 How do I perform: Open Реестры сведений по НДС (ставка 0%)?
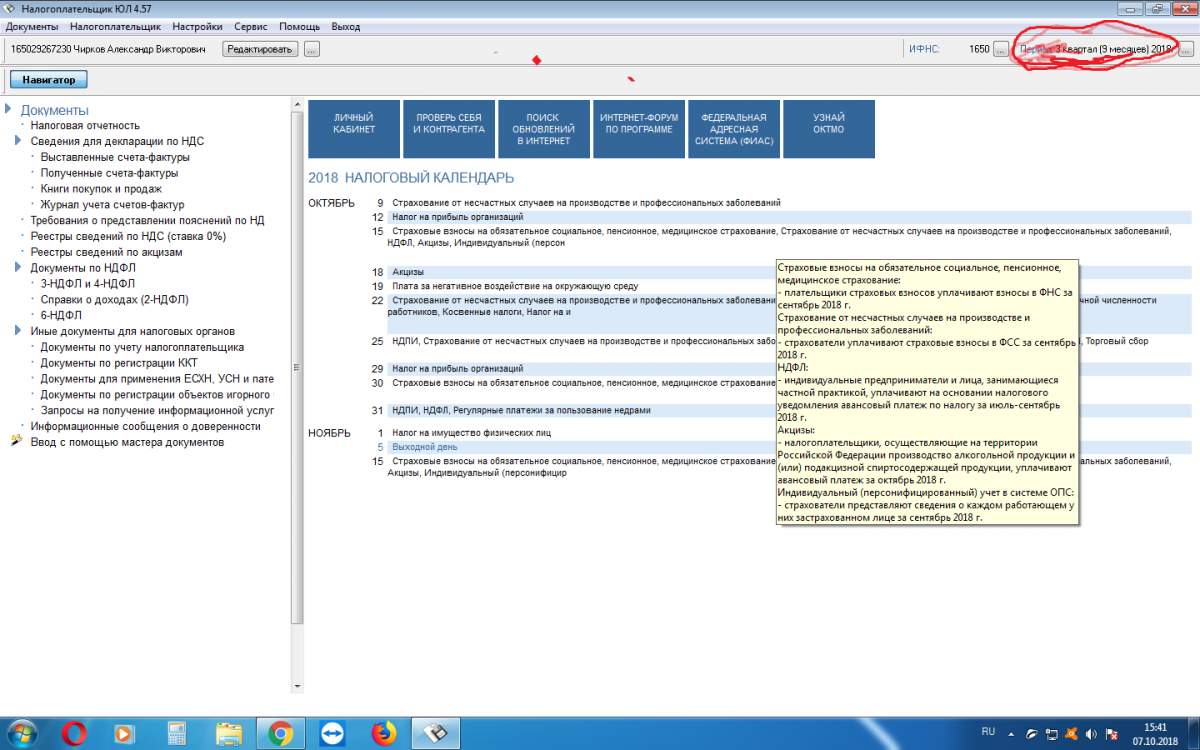pyautogui.click(x=128, y=236)
